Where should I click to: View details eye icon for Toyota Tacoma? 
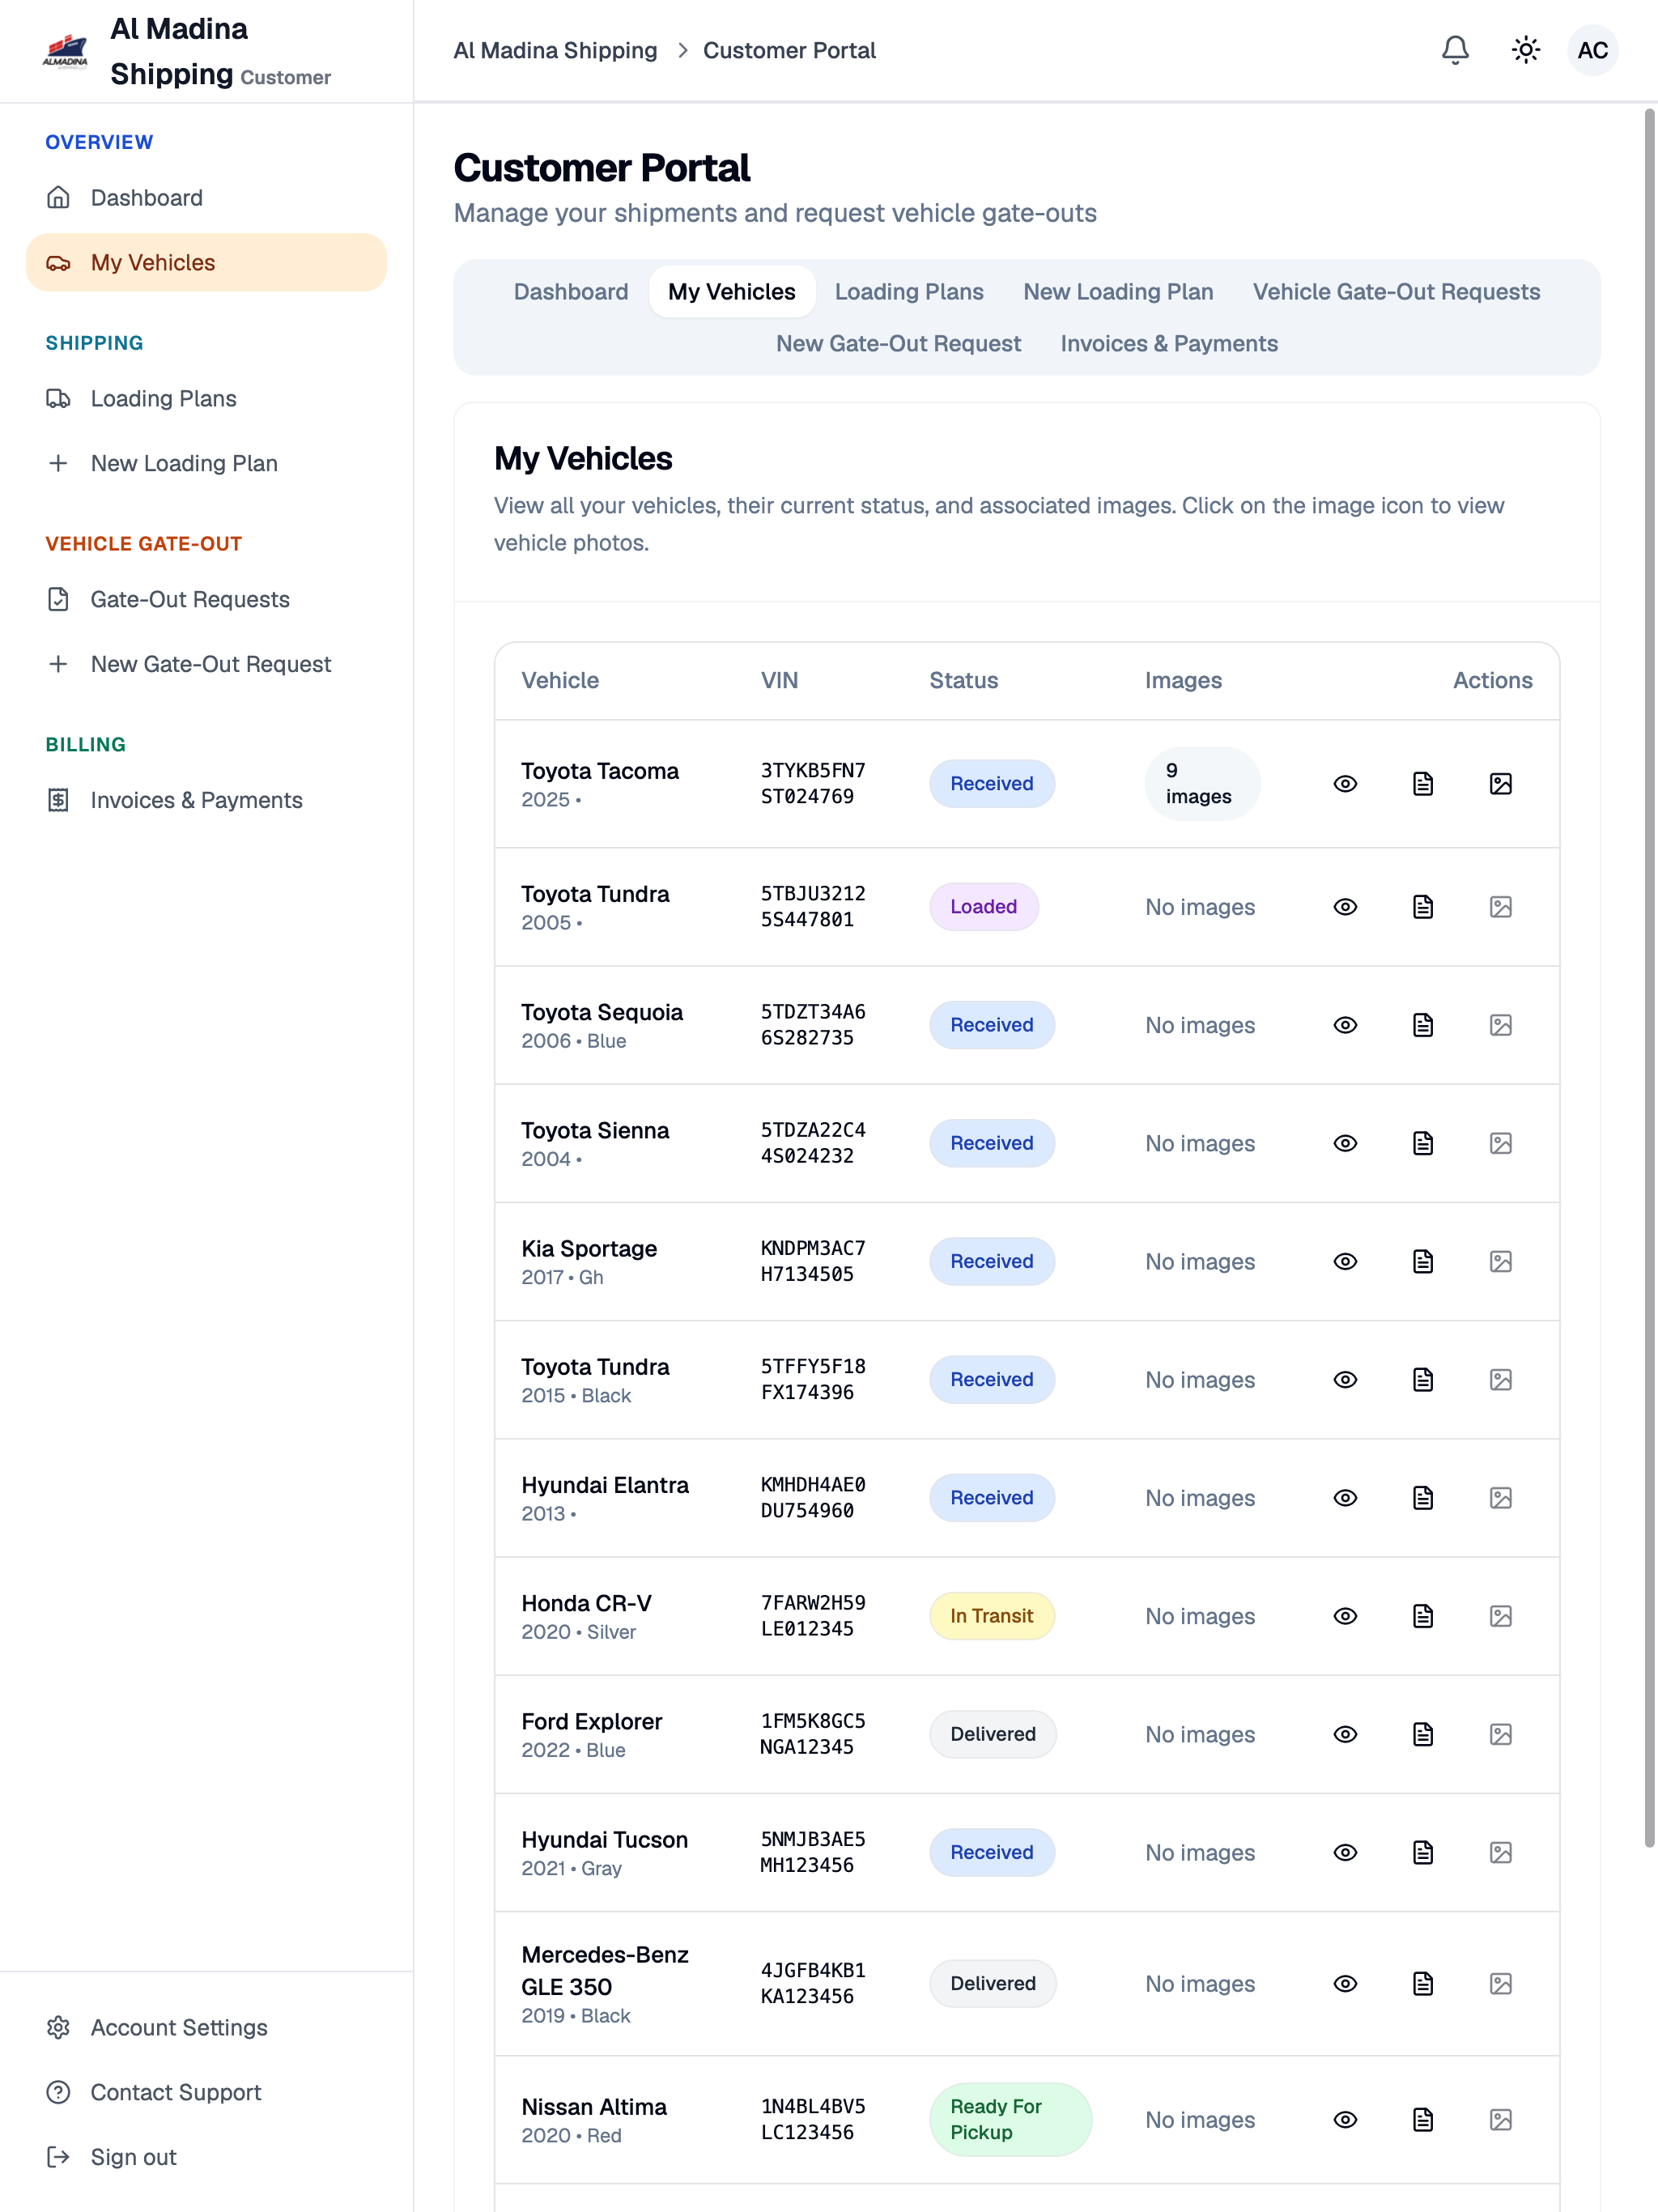[1345, 784]
